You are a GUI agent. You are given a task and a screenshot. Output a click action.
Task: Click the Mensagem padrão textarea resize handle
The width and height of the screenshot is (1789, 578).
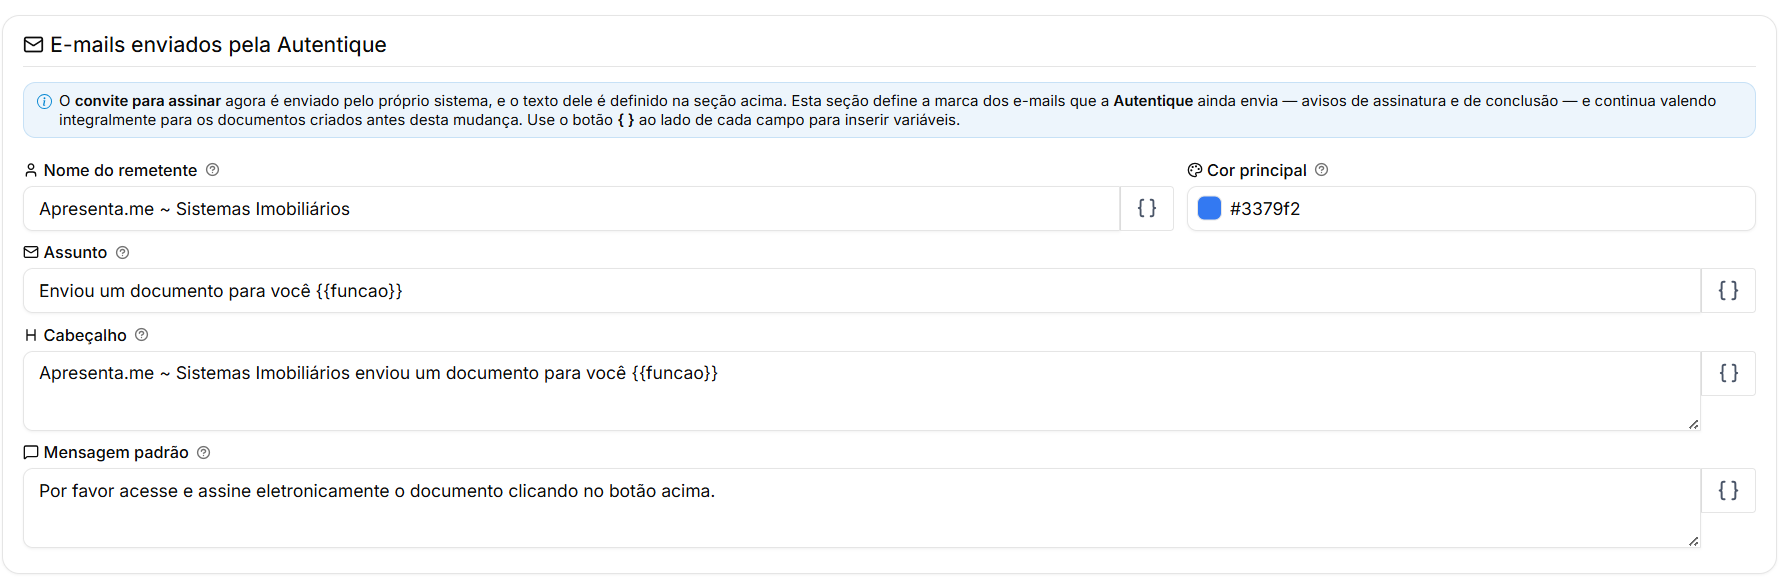(x=1693, y=541)
